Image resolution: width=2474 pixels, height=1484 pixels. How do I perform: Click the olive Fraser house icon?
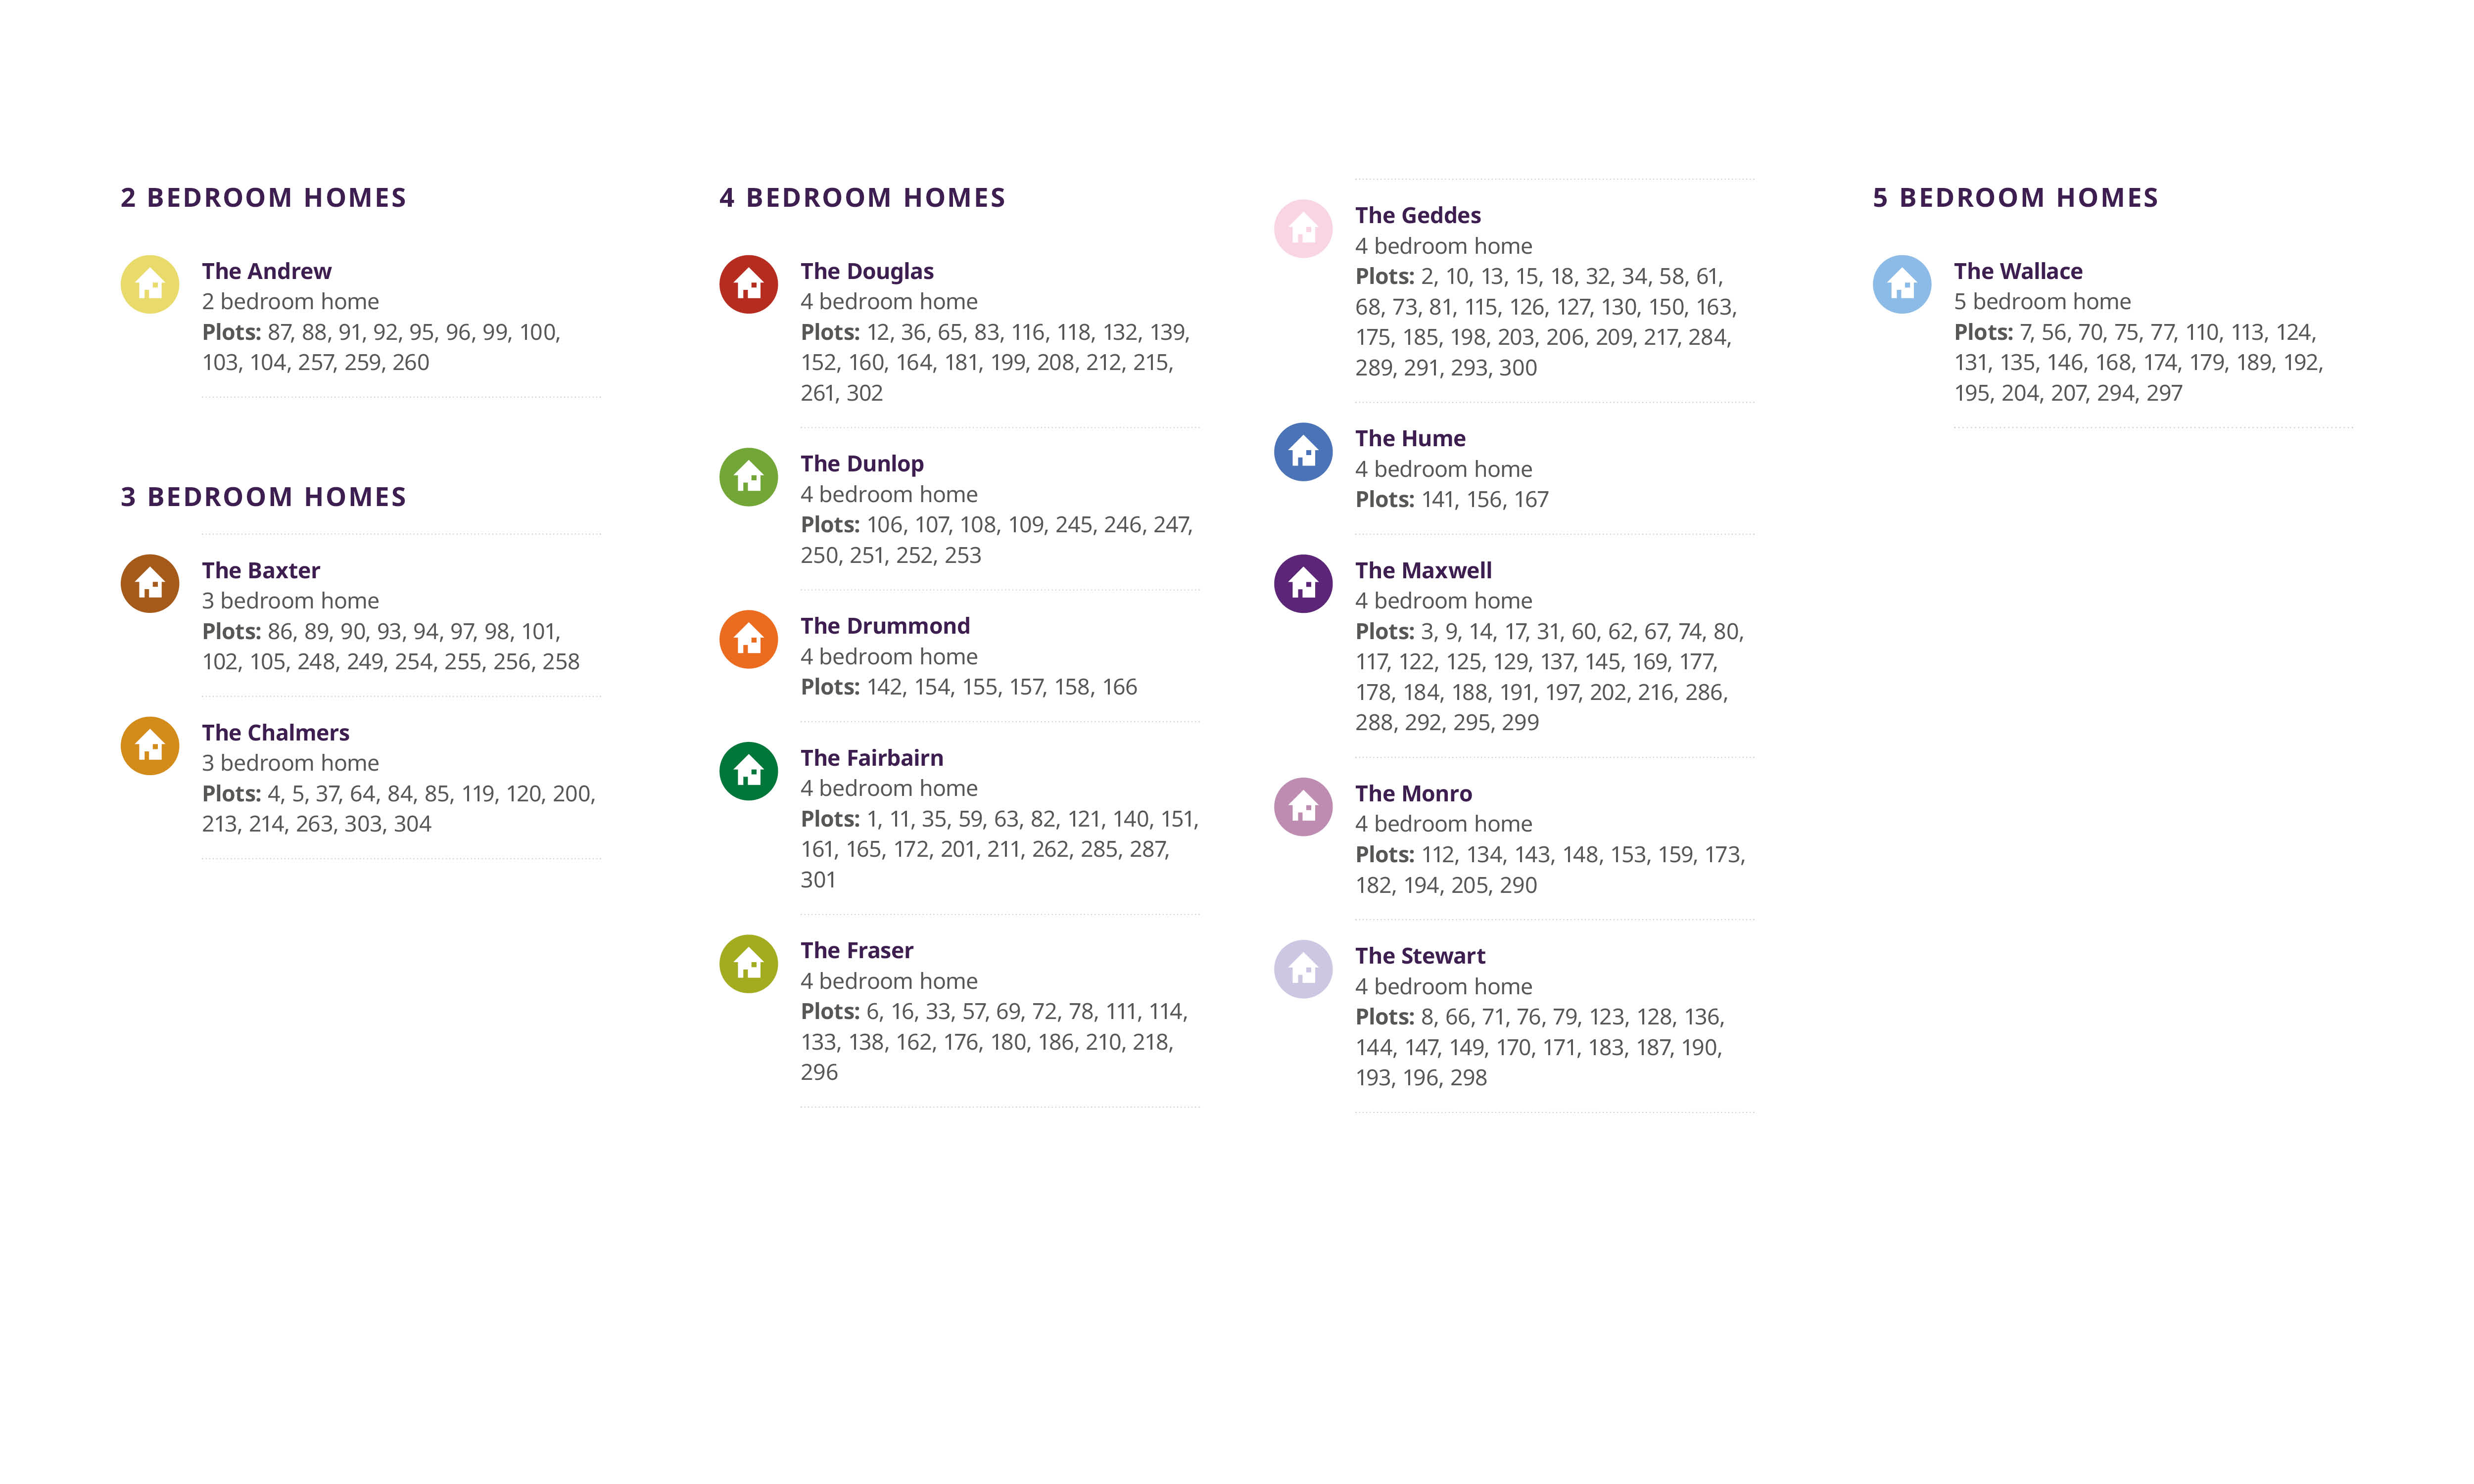coord(748,964)
